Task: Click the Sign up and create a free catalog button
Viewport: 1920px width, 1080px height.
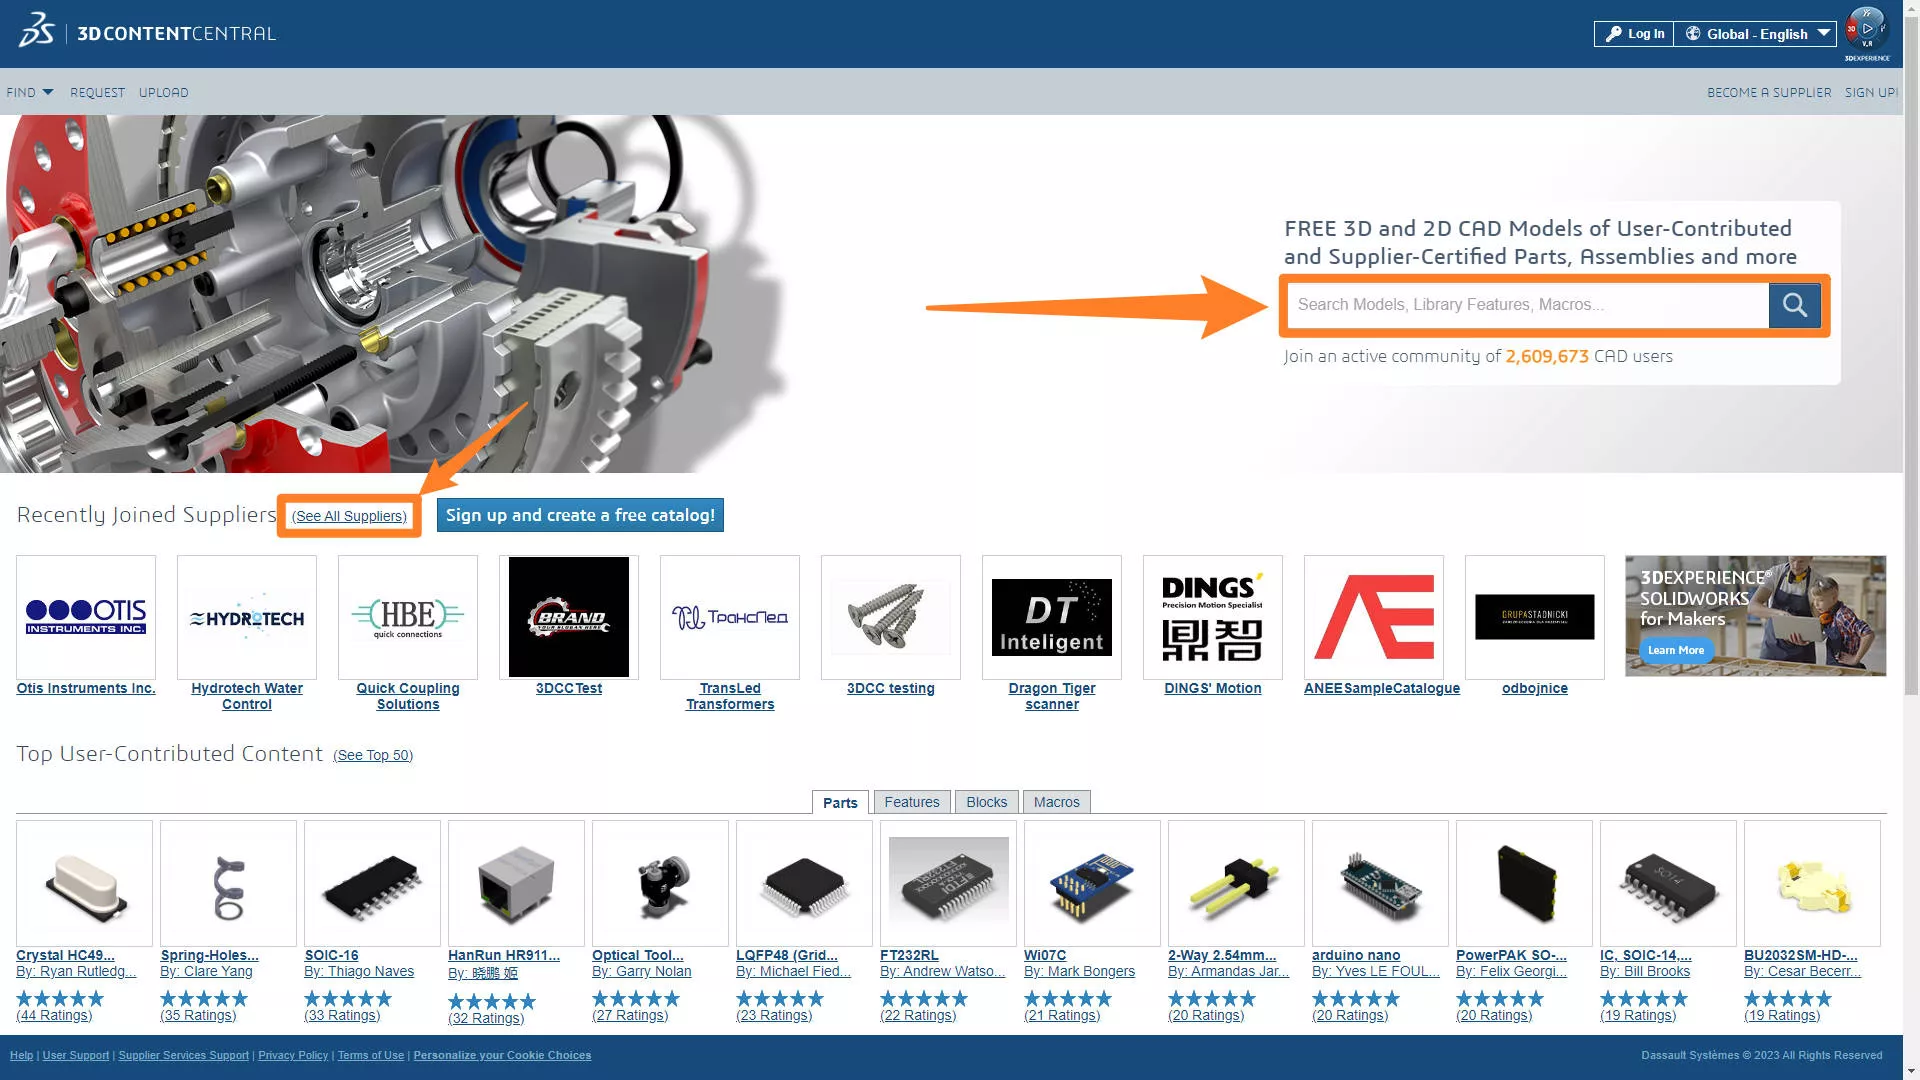Action: [580, 515]
